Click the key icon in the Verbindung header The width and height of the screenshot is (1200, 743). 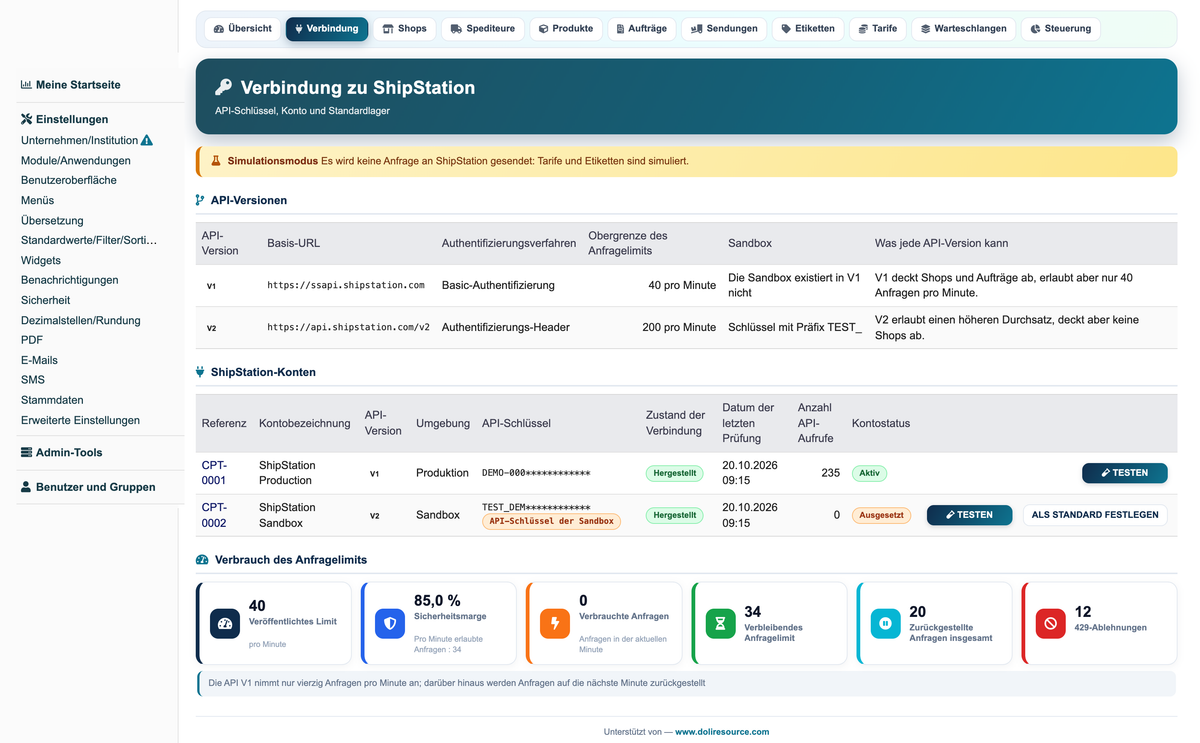click(x=224, y=87)
